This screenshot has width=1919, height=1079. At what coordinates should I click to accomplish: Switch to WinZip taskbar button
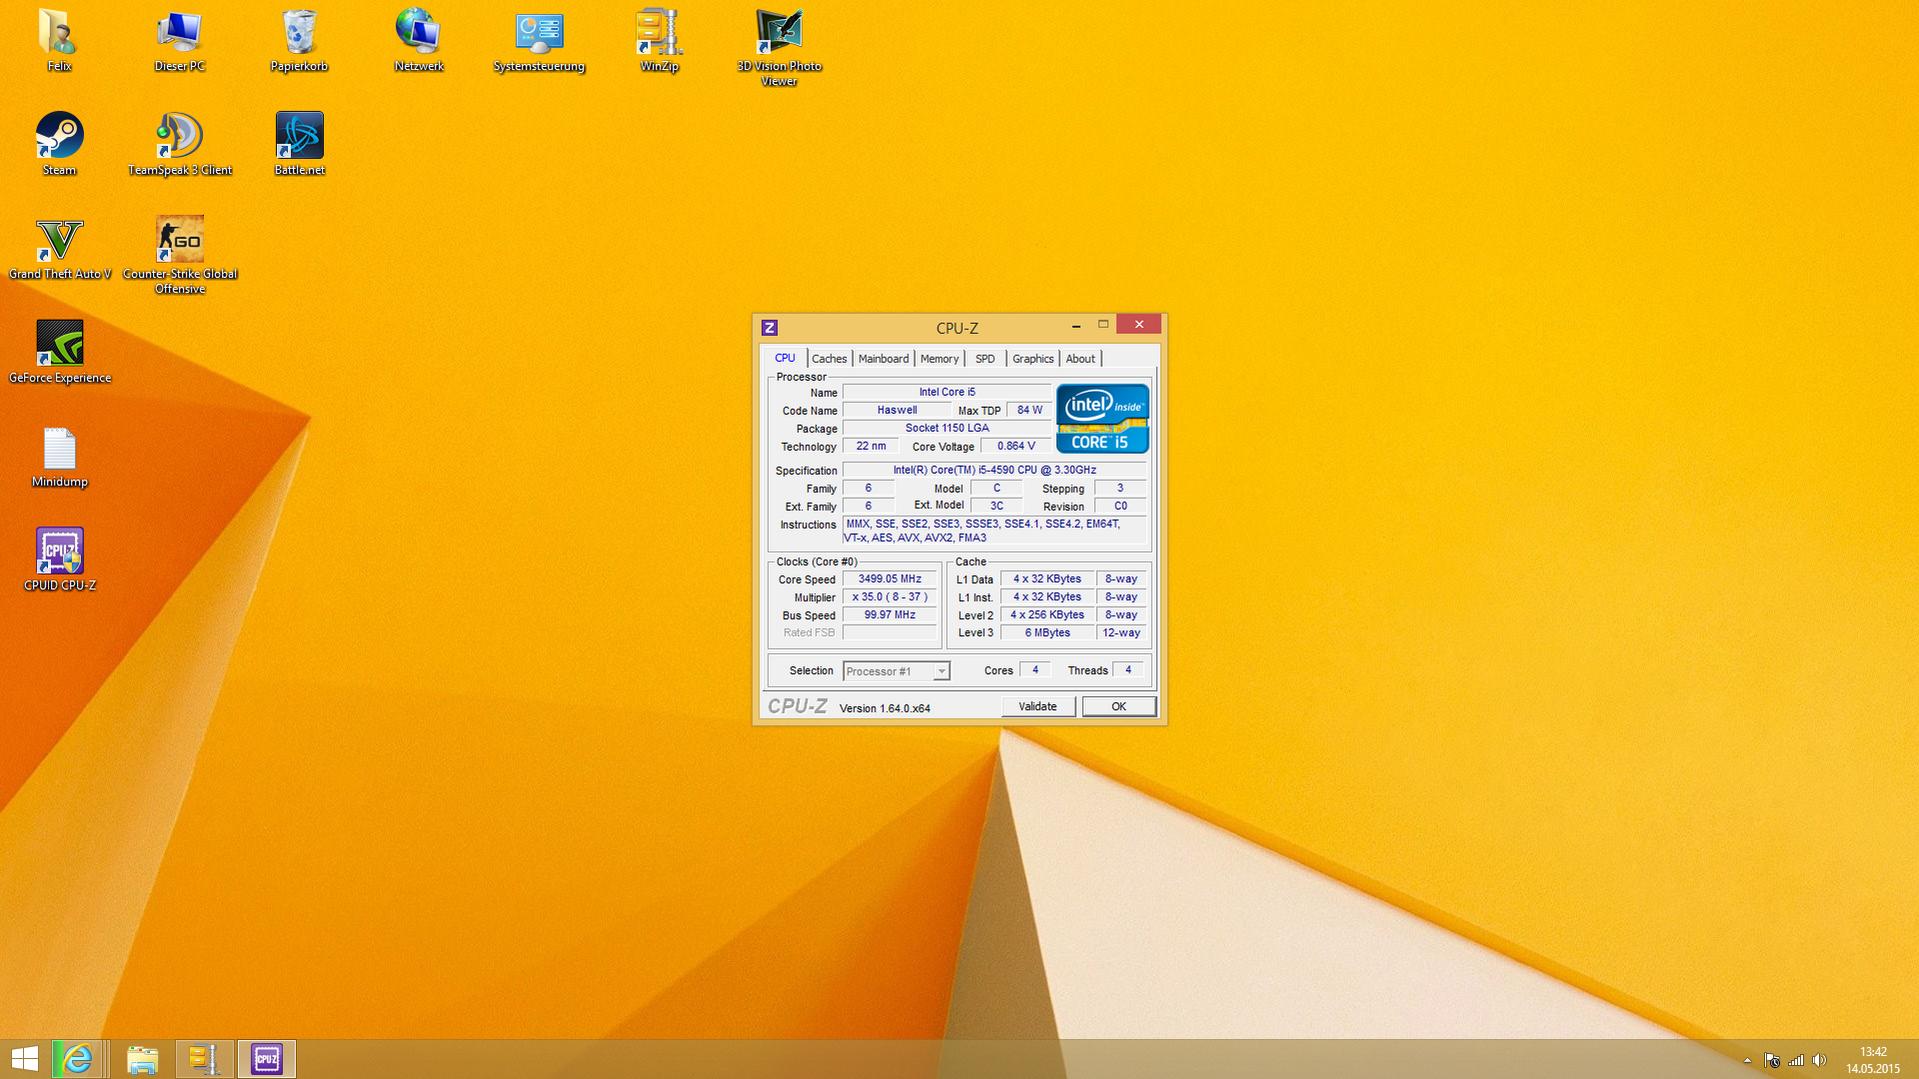(204, 1059)
